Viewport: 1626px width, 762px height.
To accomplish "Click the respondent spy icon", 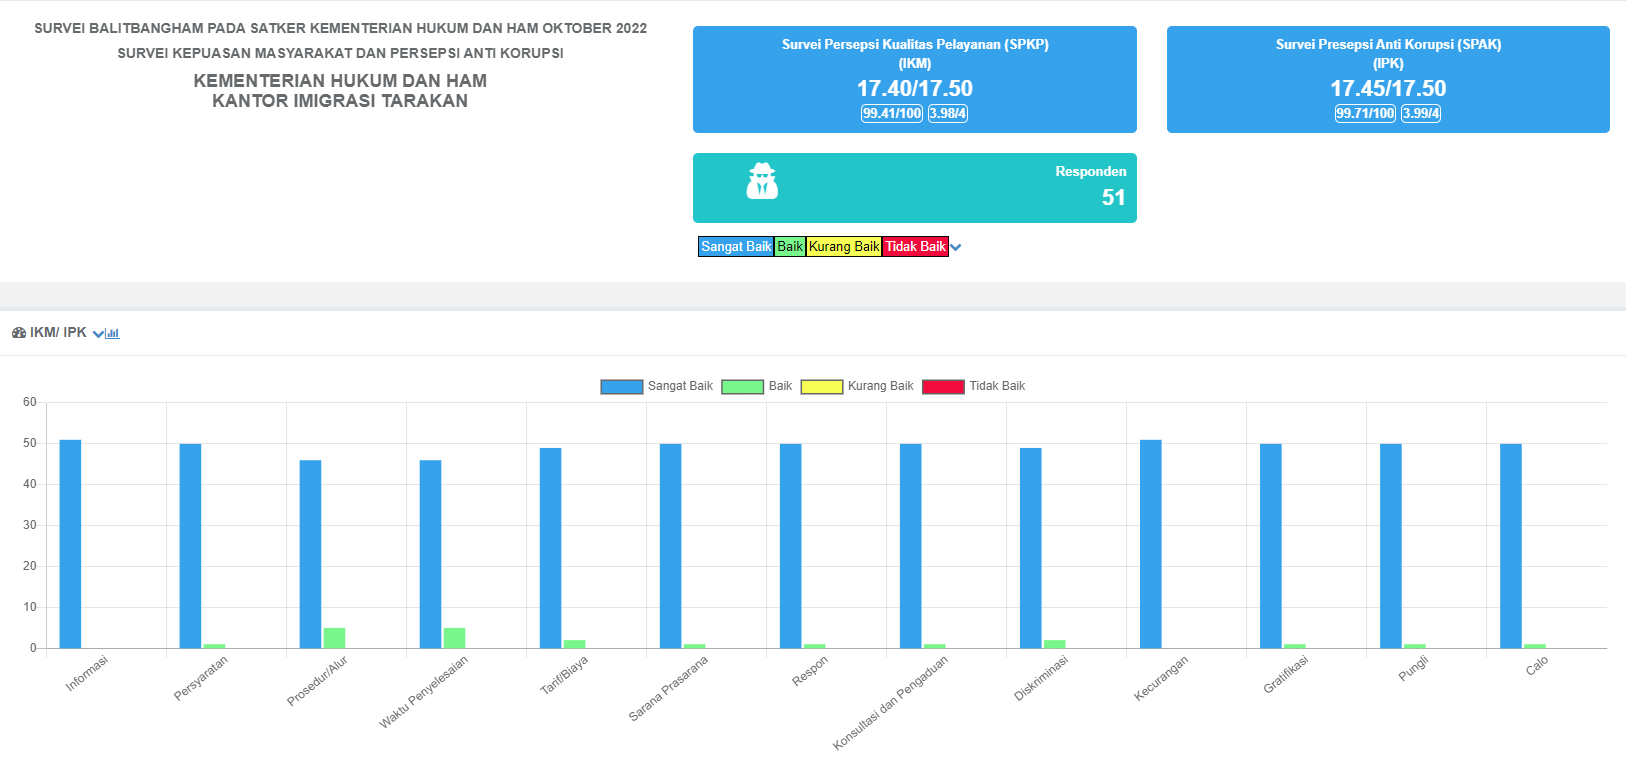I will pyautogui.click(x=762, y=181).
